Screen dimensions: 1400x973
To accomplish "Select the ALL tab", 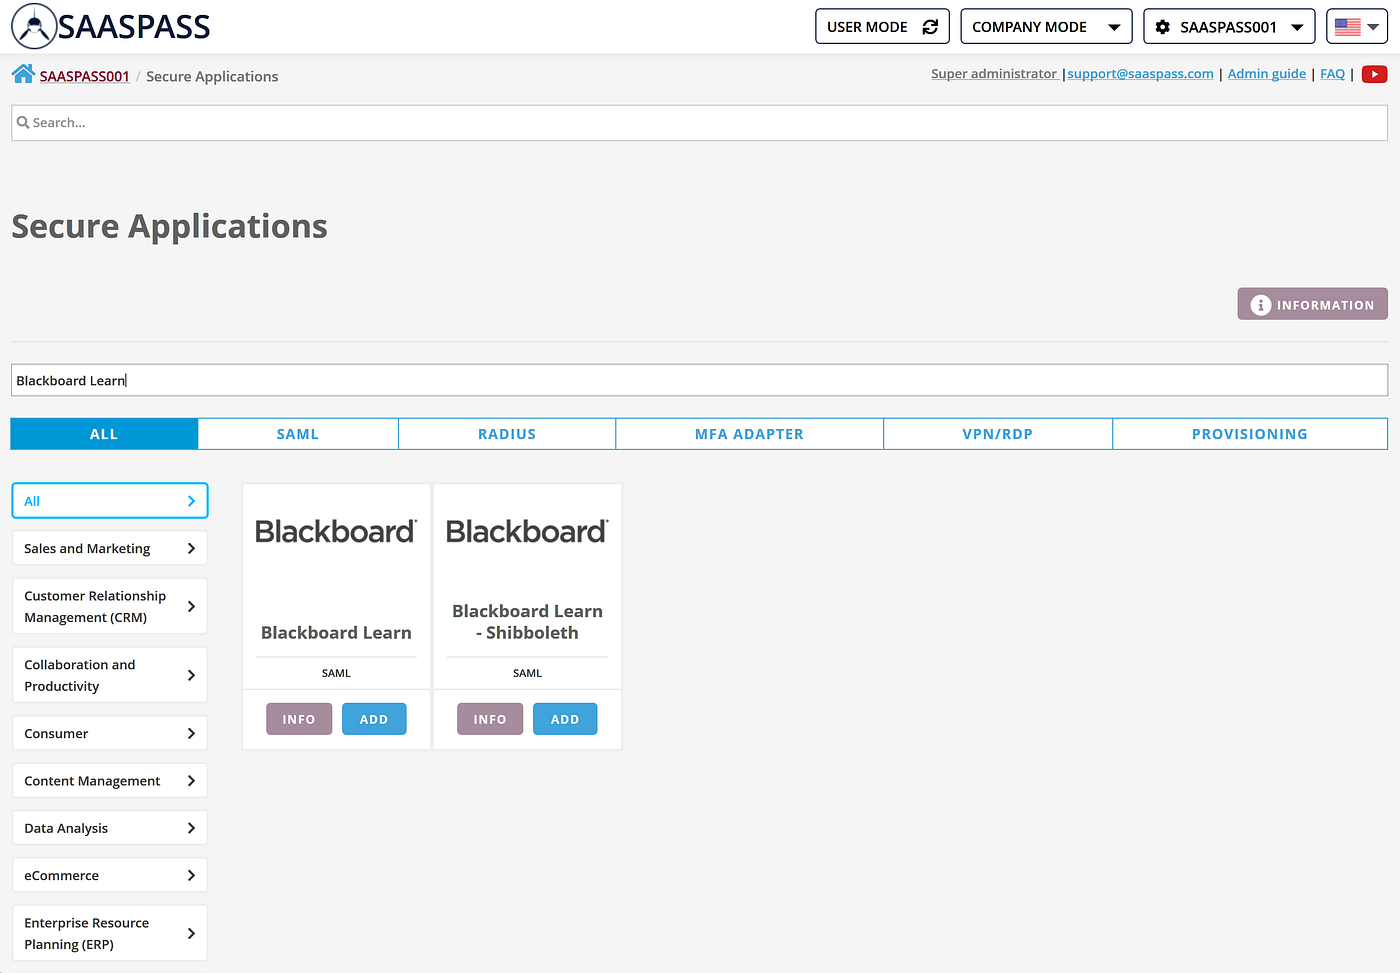I will coord(104,434).
